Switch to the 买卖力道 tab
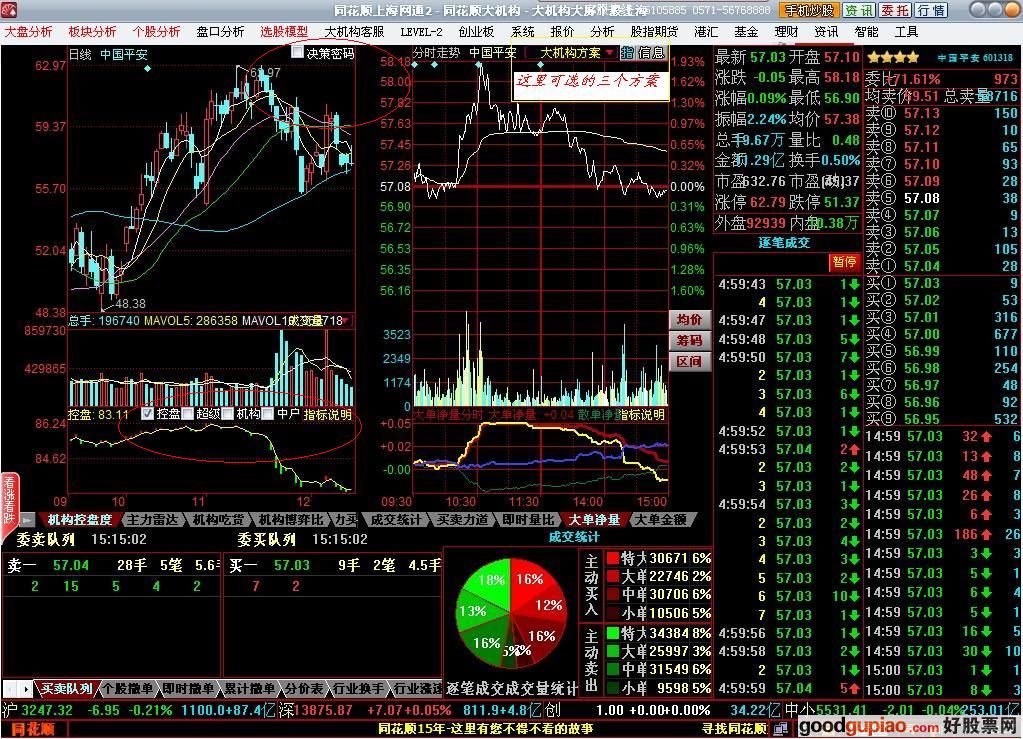The image size is (1023, 739). pos(462,520)
